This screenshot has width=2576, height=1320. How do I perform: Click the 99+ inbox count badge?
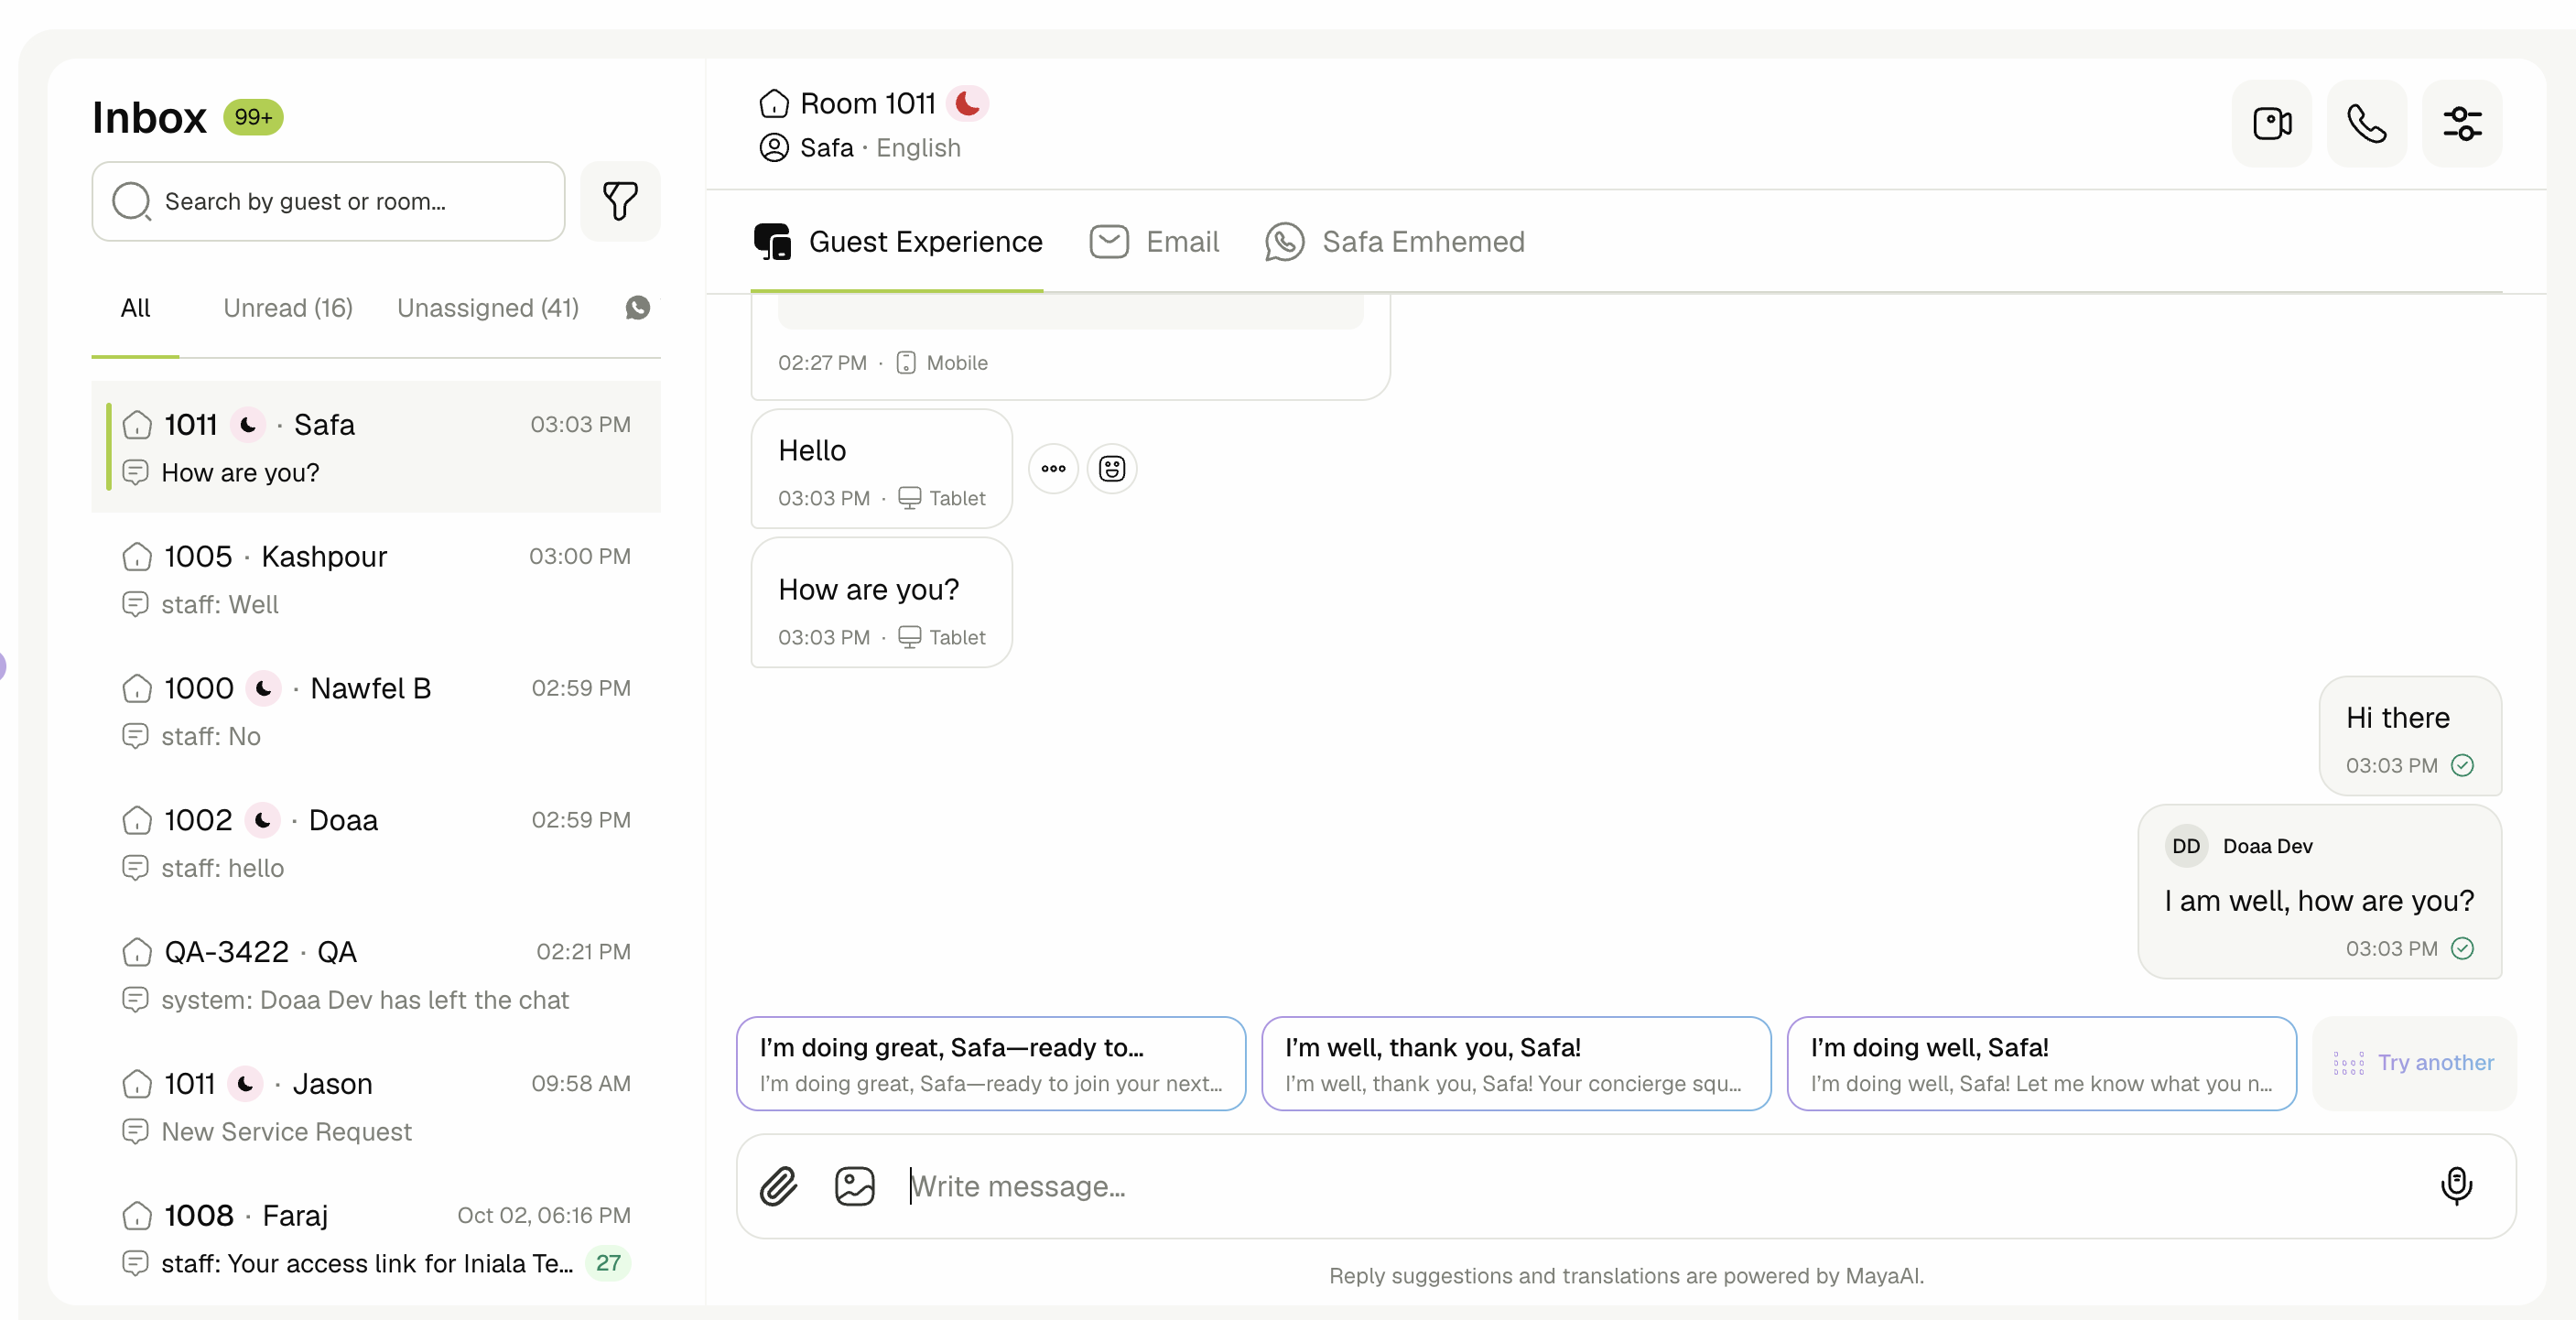point(253,117)
